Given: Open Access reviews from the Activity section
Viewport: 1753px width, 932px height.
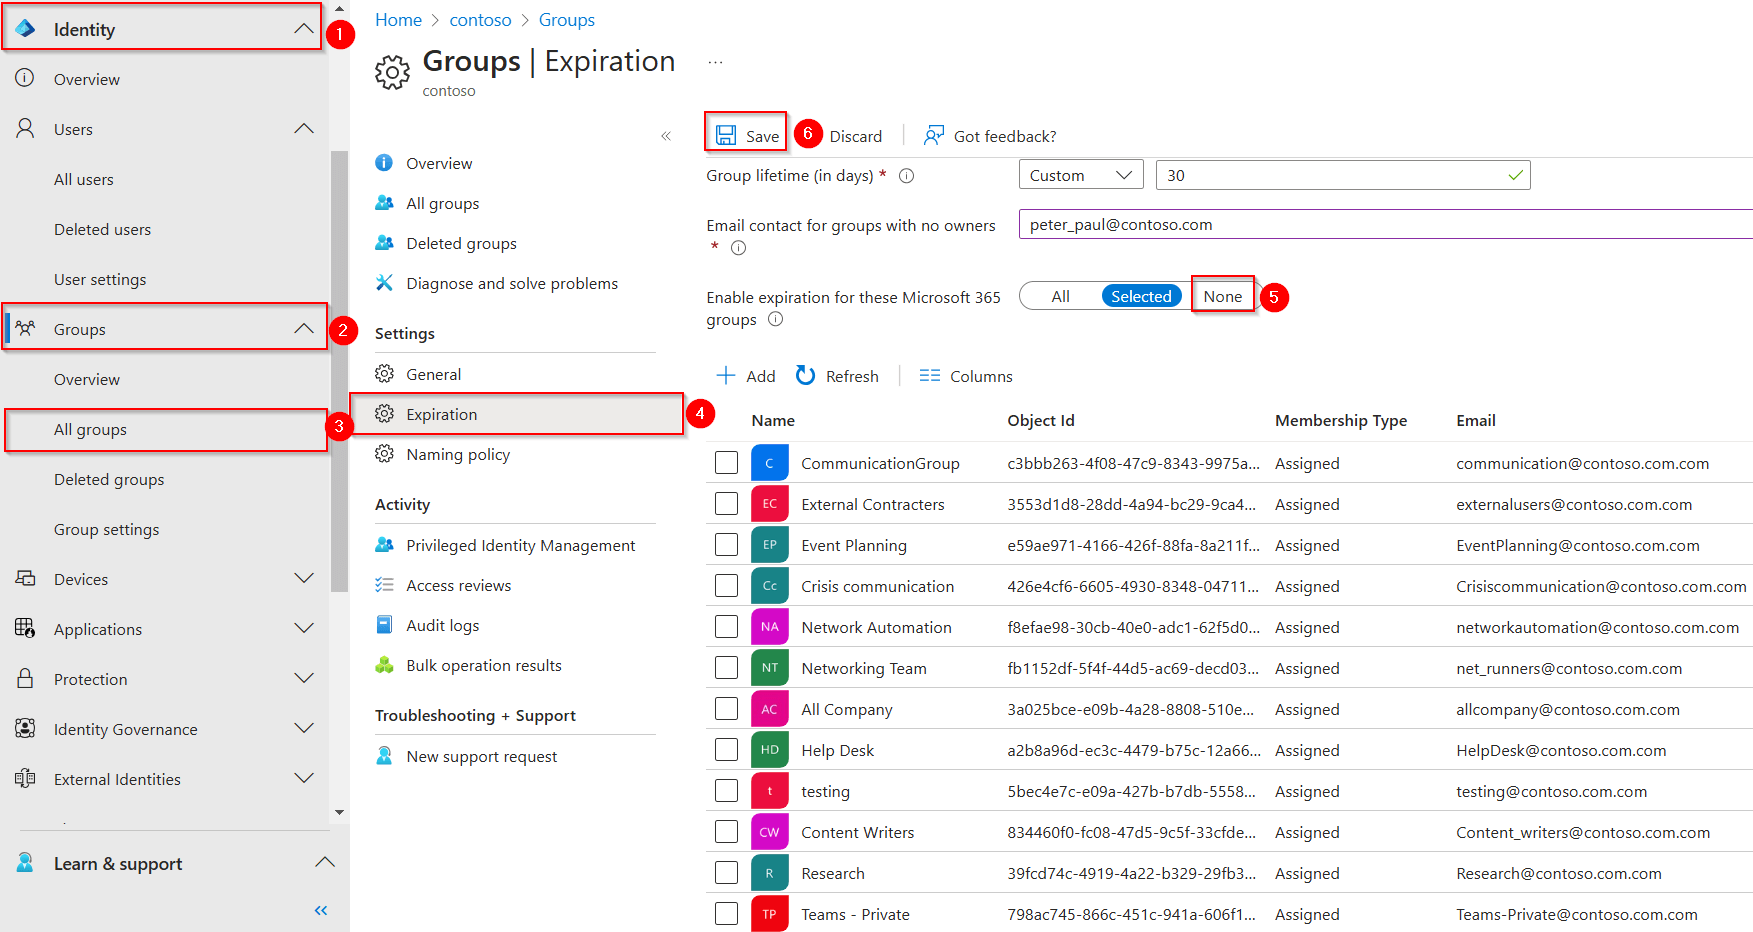Looking at the screenshot, I should tap(458, 585).
